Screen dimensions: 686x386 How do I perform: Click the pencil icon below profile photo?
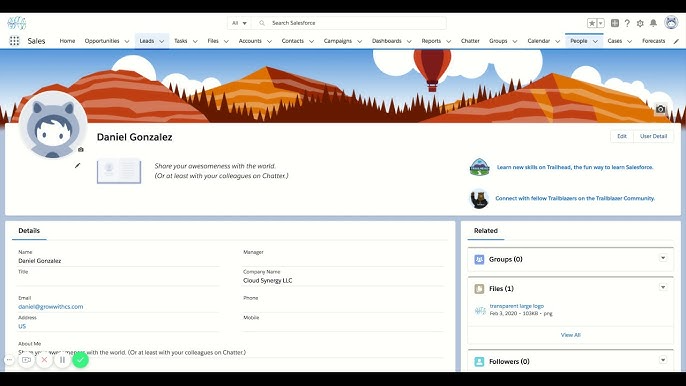[x=77, y=165]
